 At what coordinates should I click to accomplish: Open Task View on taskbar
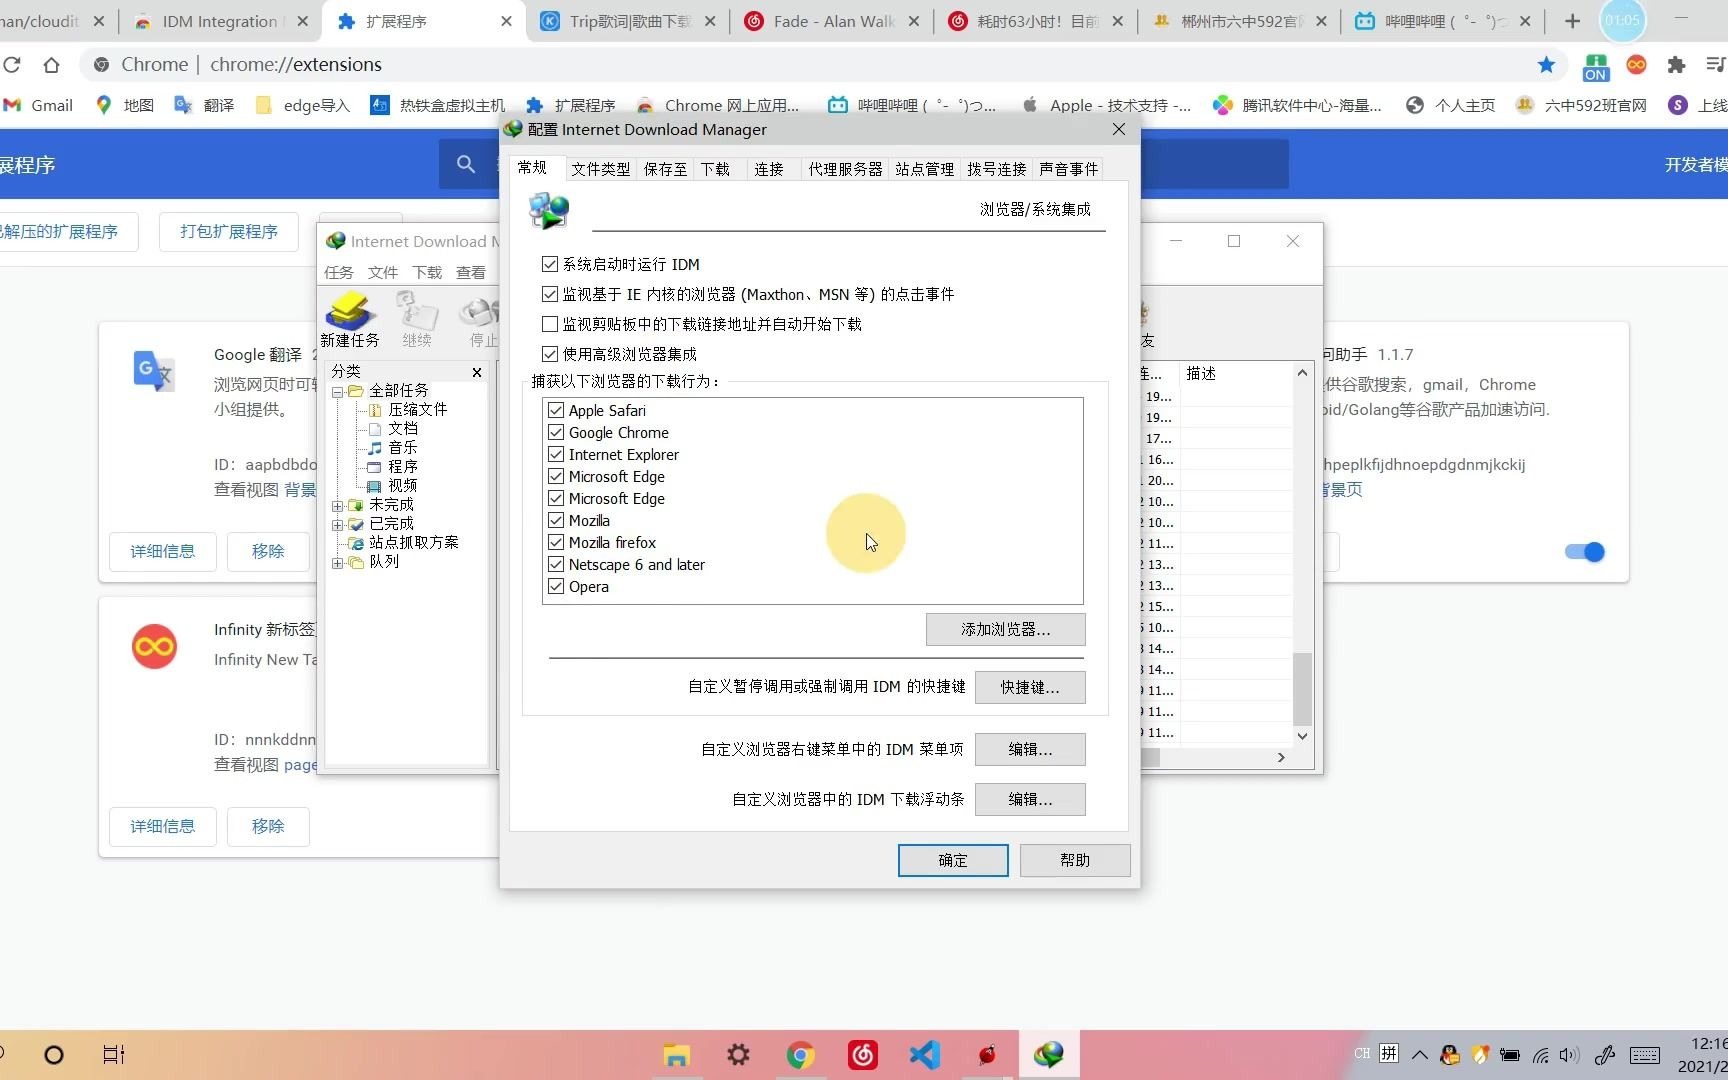coord(114,1055)
